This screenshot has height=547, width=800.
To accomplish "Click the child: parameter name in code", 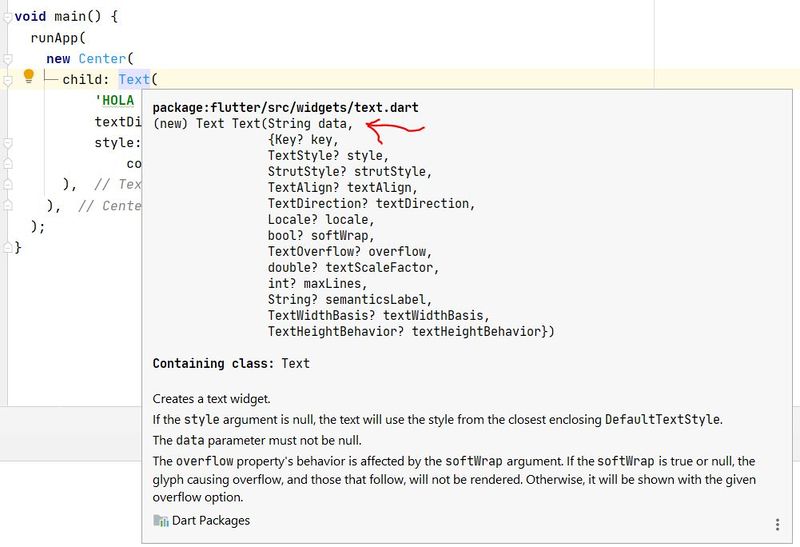I will pyautogui.click(x=86, y=80).
